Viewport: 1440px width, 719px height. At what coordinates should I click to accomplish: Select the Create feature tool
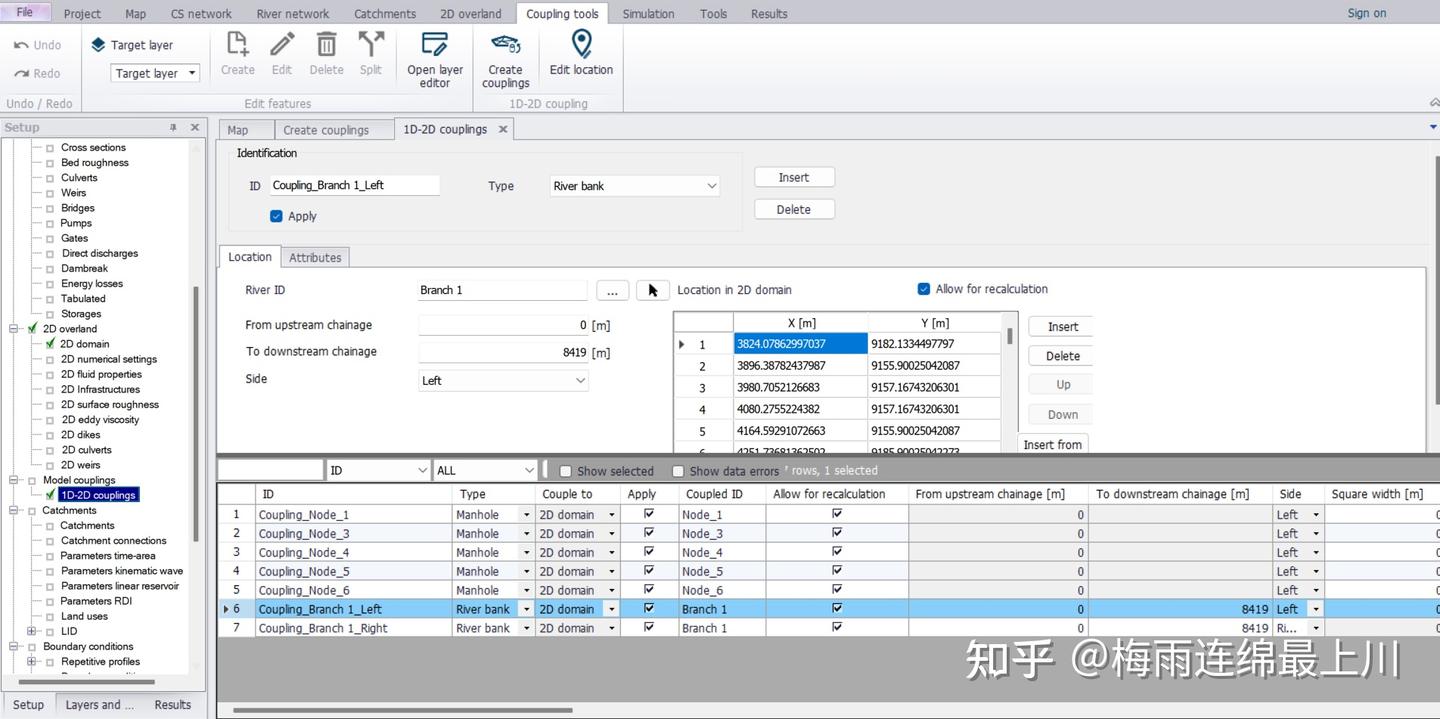pyautogui.click(x=237, y=54)
